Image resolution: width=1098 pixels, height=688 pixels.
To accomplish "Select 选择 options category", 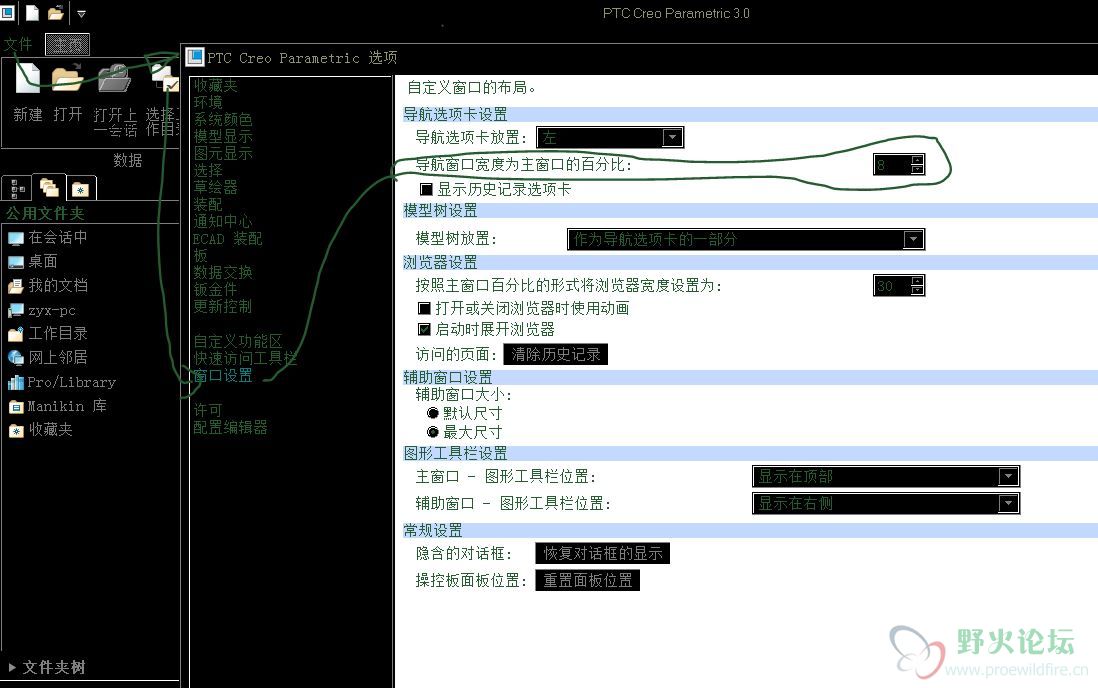I will [x=208, y=170].
